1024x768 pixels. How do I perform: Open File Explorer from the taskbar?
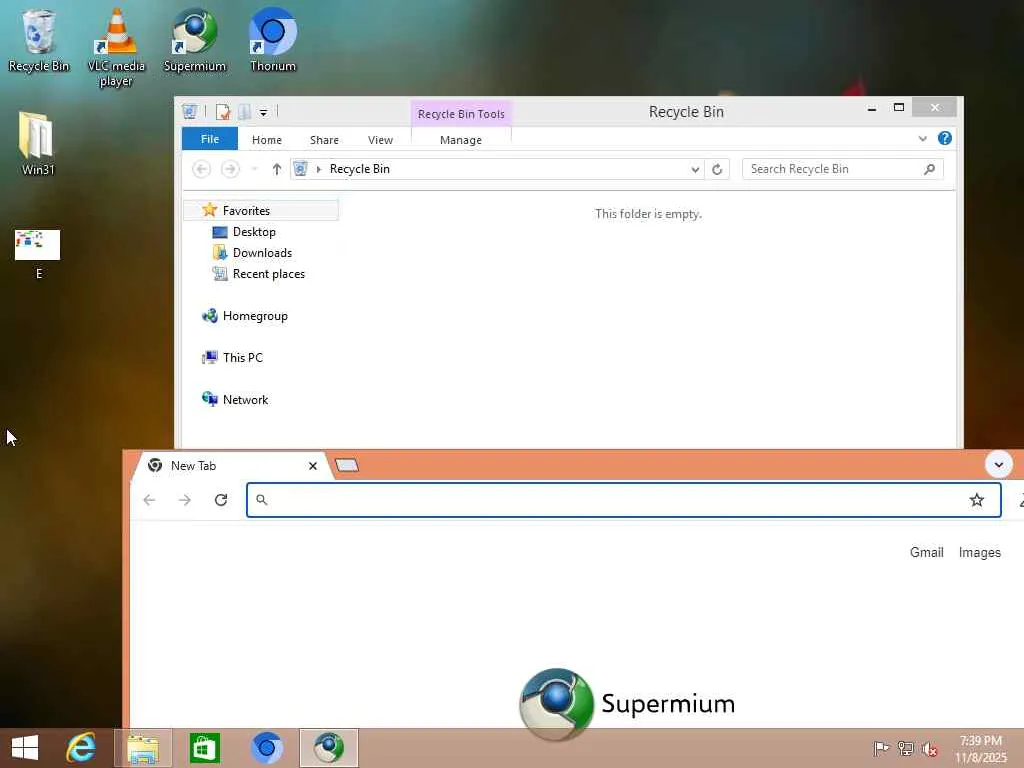(x=142, y=748)
